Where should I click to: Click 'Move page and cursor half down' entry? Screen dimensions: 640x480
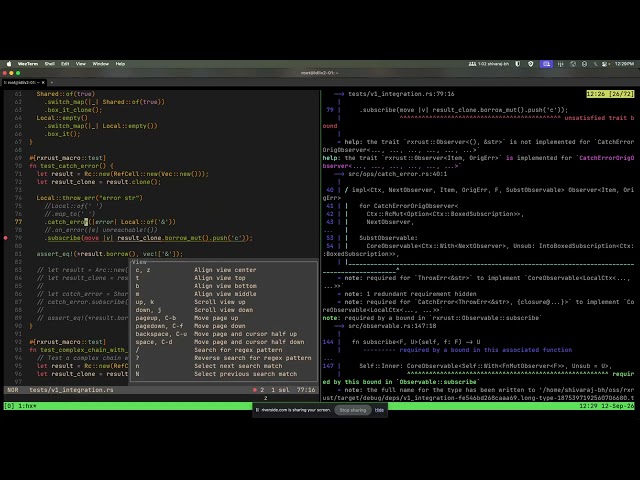point(249,342)
